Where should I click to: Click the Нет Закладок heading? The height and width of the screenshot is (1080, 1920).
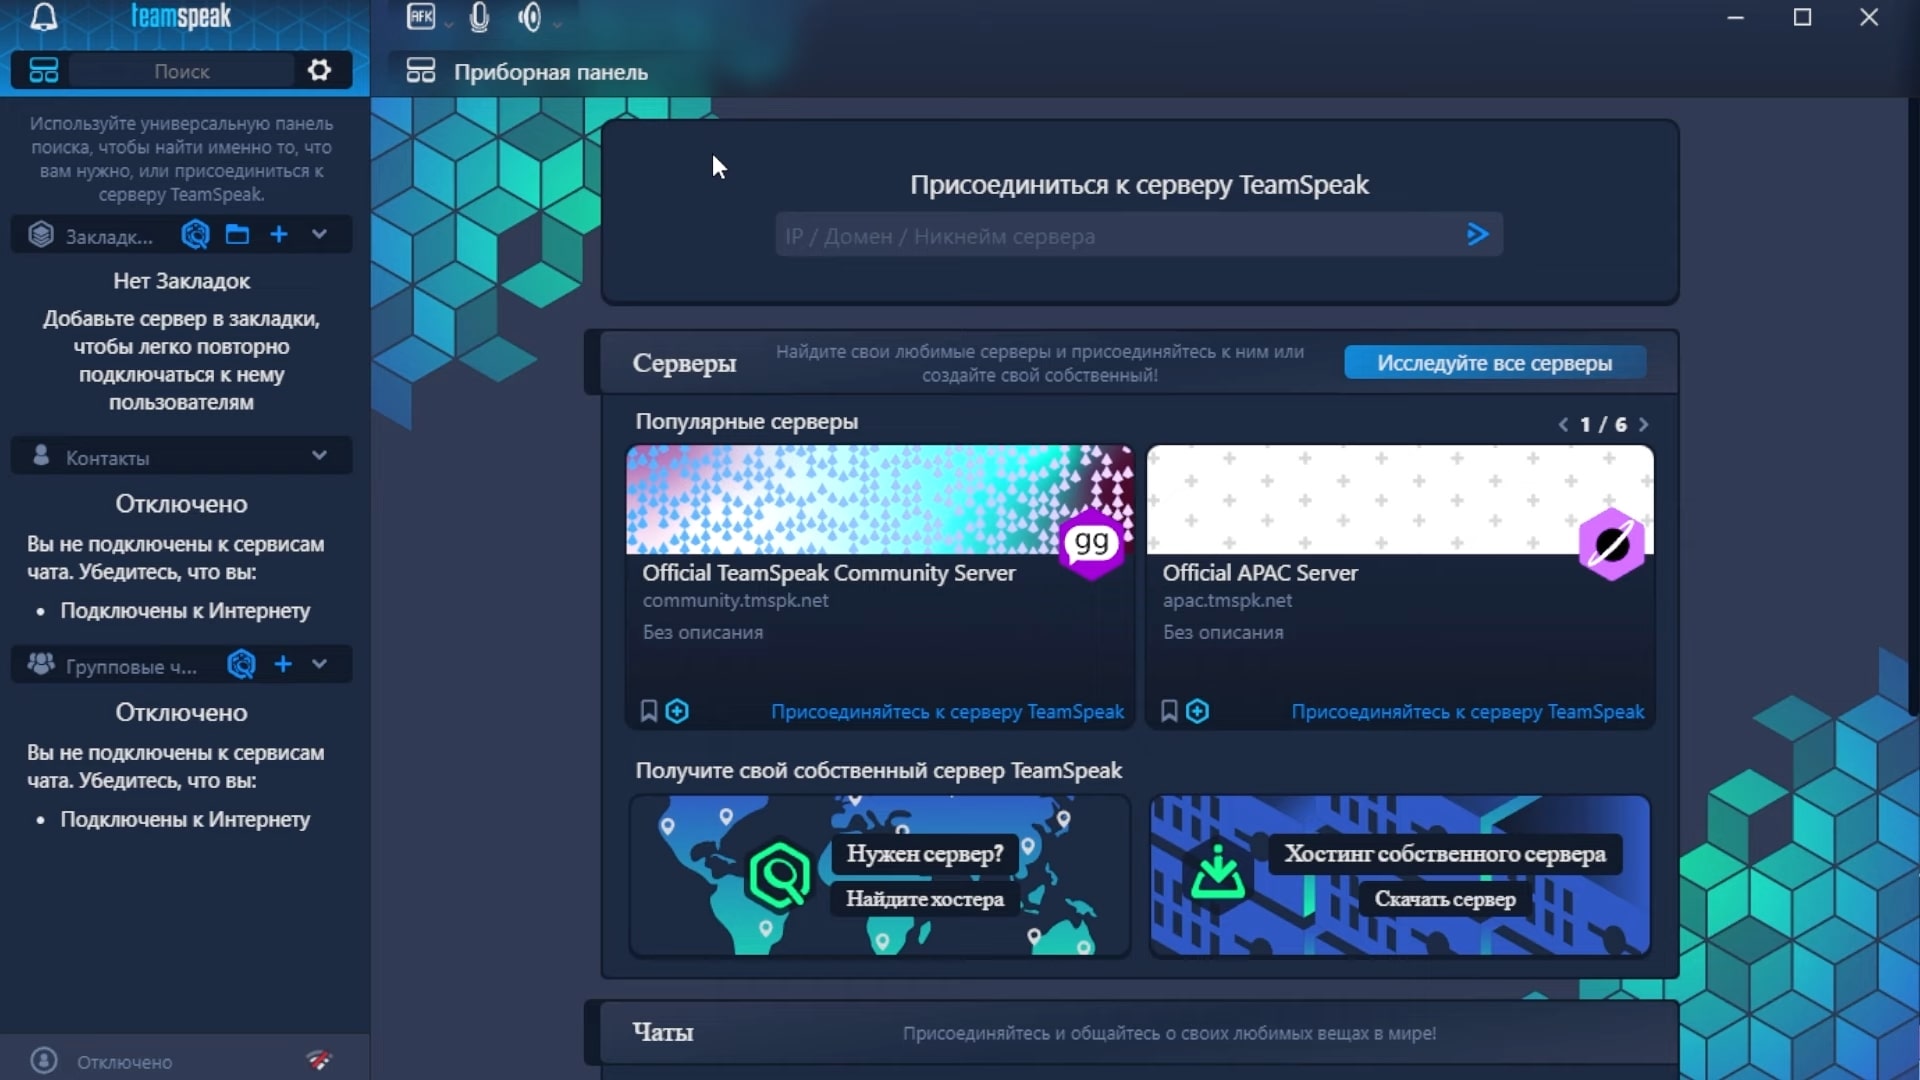[181, 281]
